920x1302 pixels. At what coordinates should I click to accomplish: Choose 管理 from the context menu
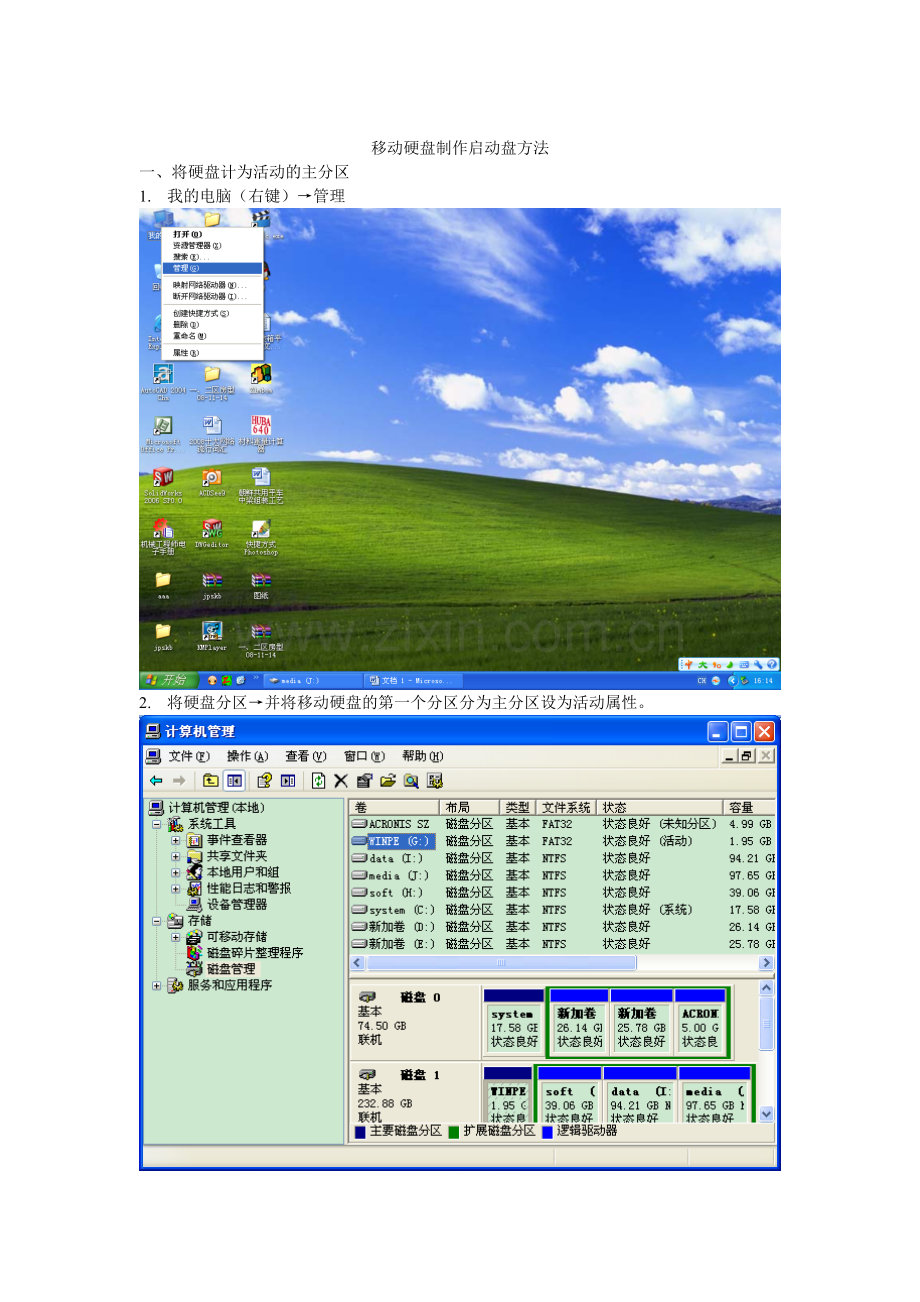(212, 268)
